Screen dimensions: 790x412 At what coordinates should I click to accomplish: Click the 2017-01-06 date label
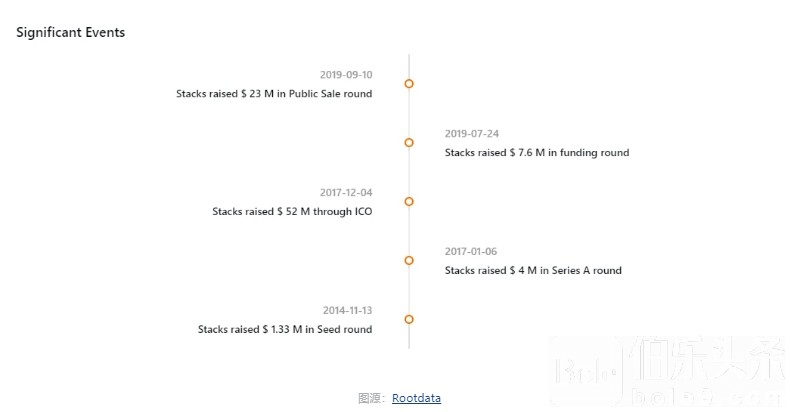pos(471,252)
